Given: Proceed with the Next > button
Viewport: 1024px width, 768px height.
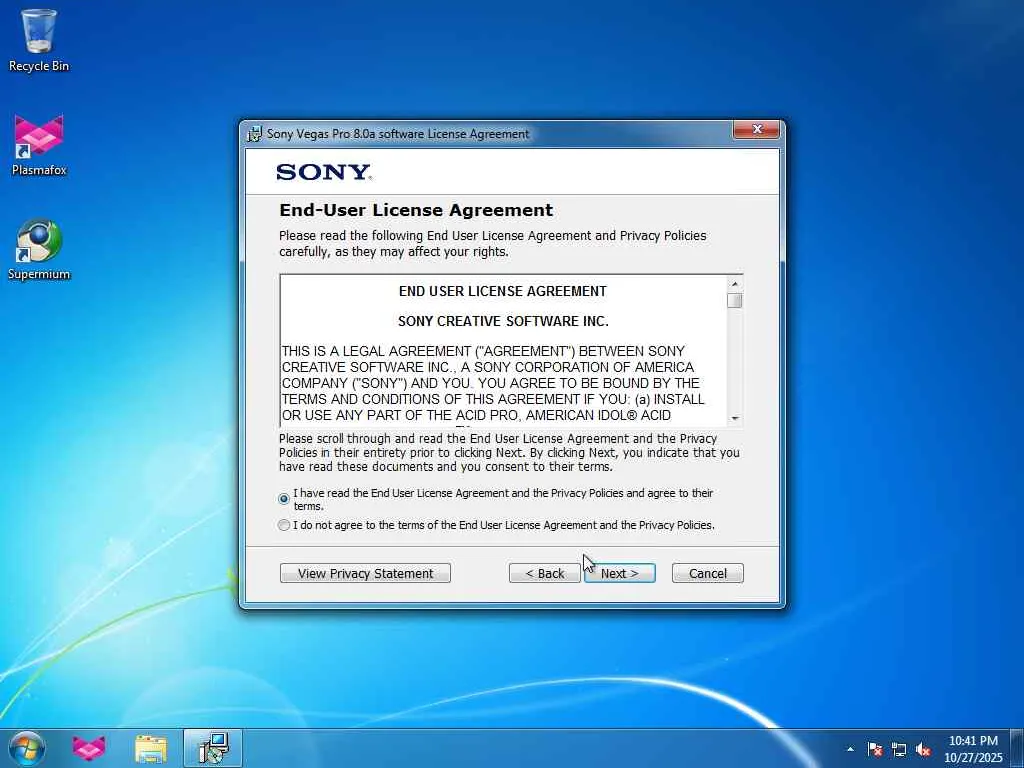Looking at the screenshot, I should [620, 573].
